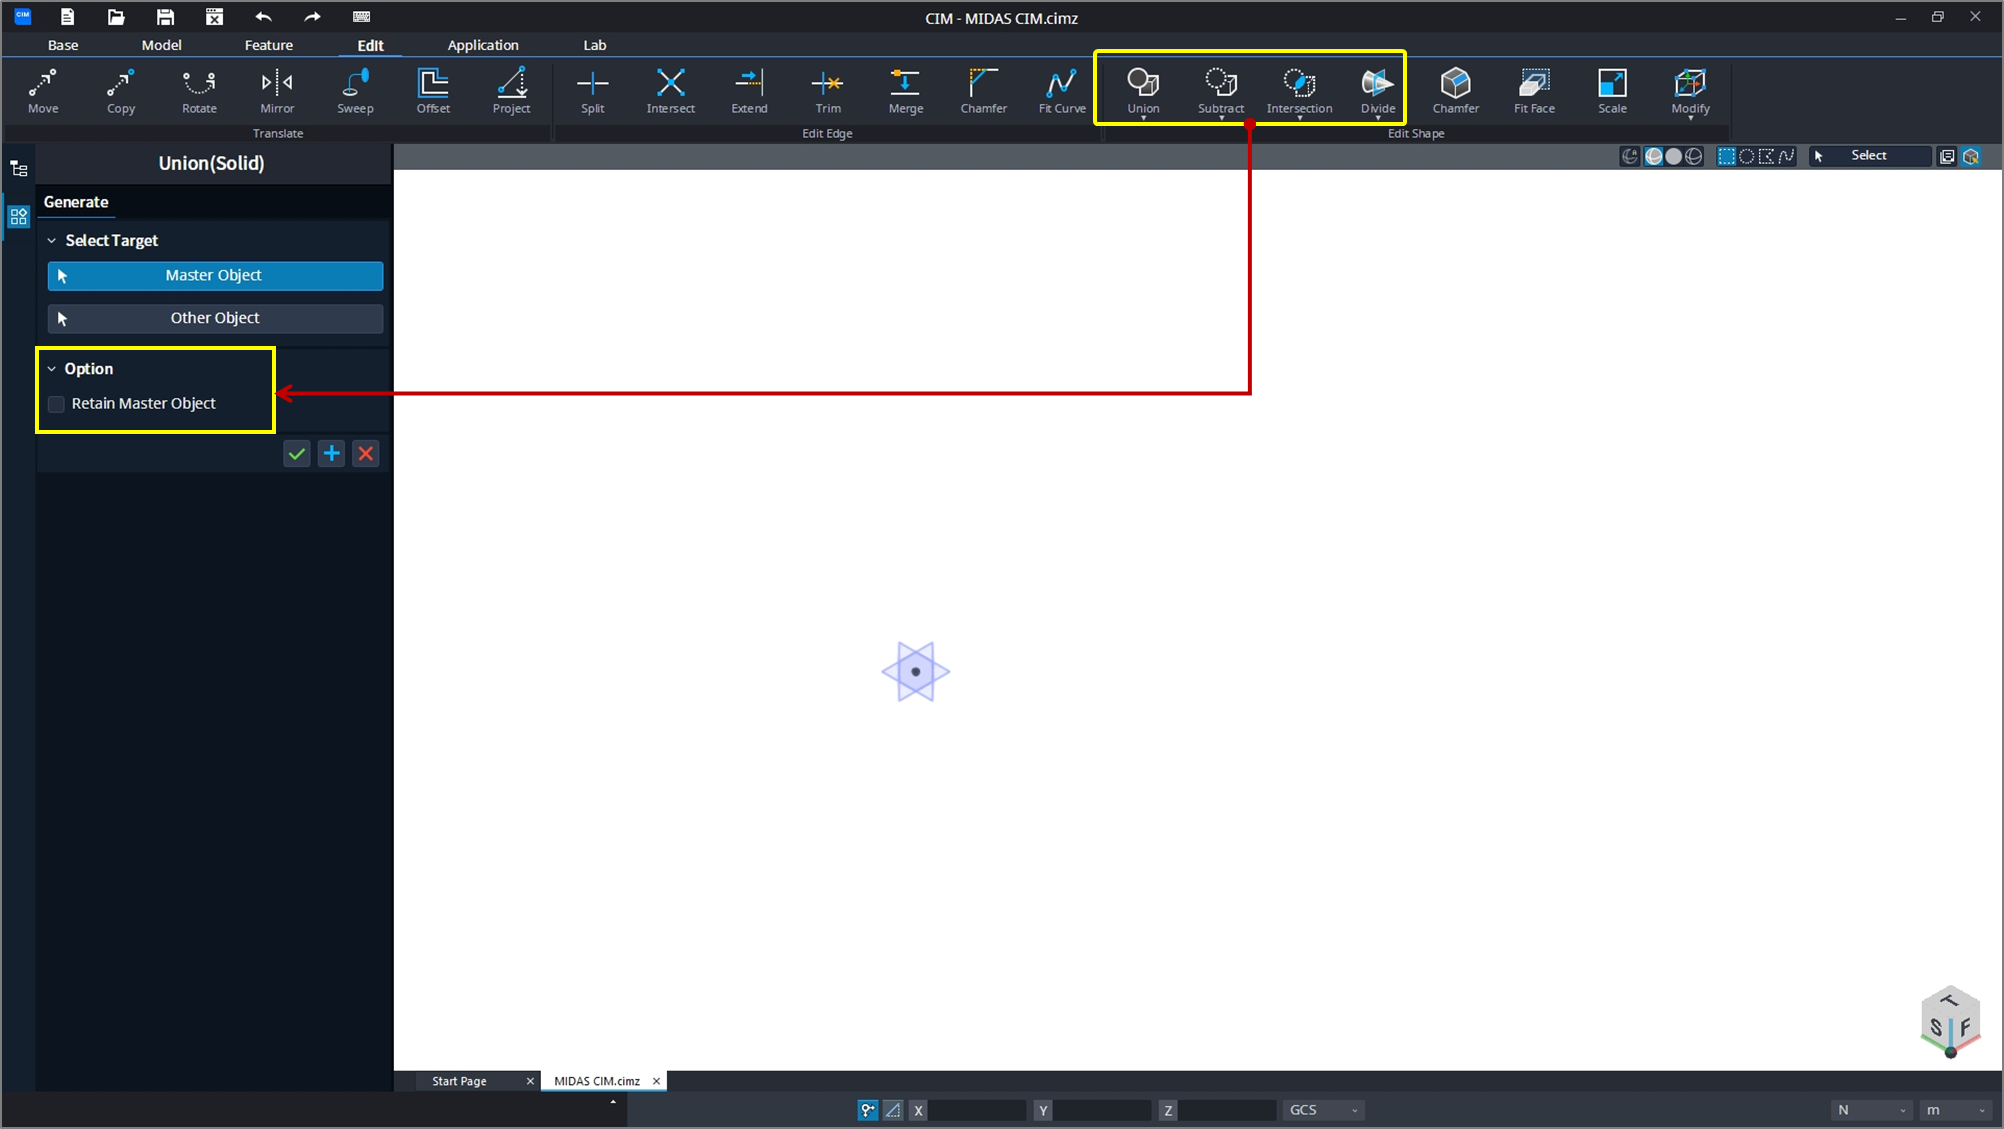Select the Scale tool
This screenshot has width=2004, height=1129.
point(1612,91)
